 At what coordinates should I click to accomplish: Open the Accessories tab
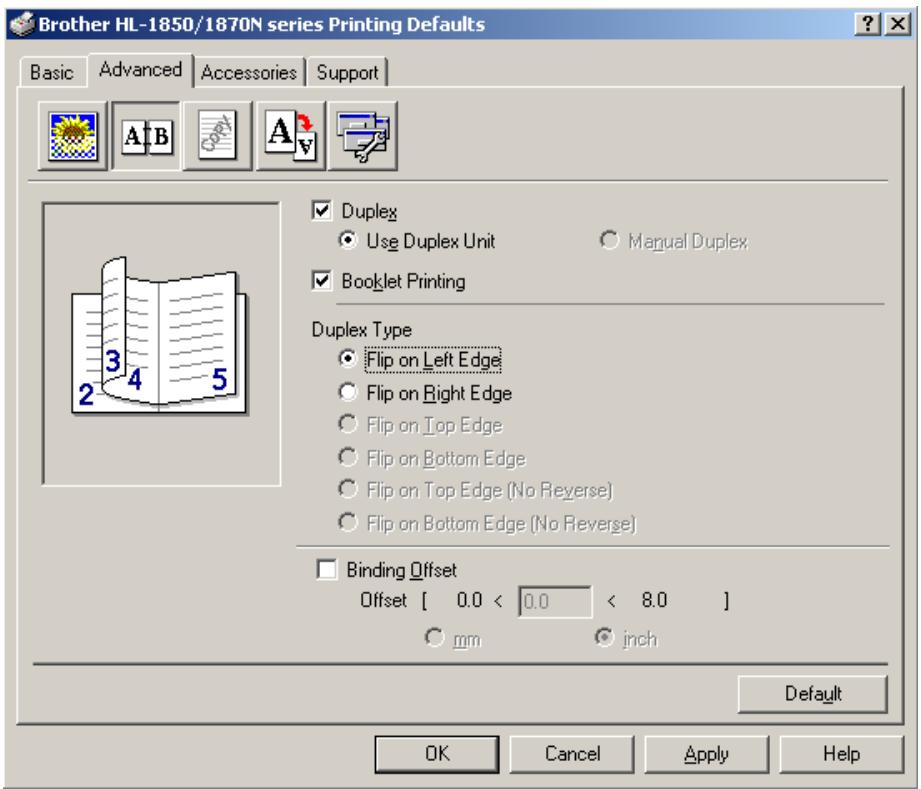pyautogui.click(x=249, y=73)
